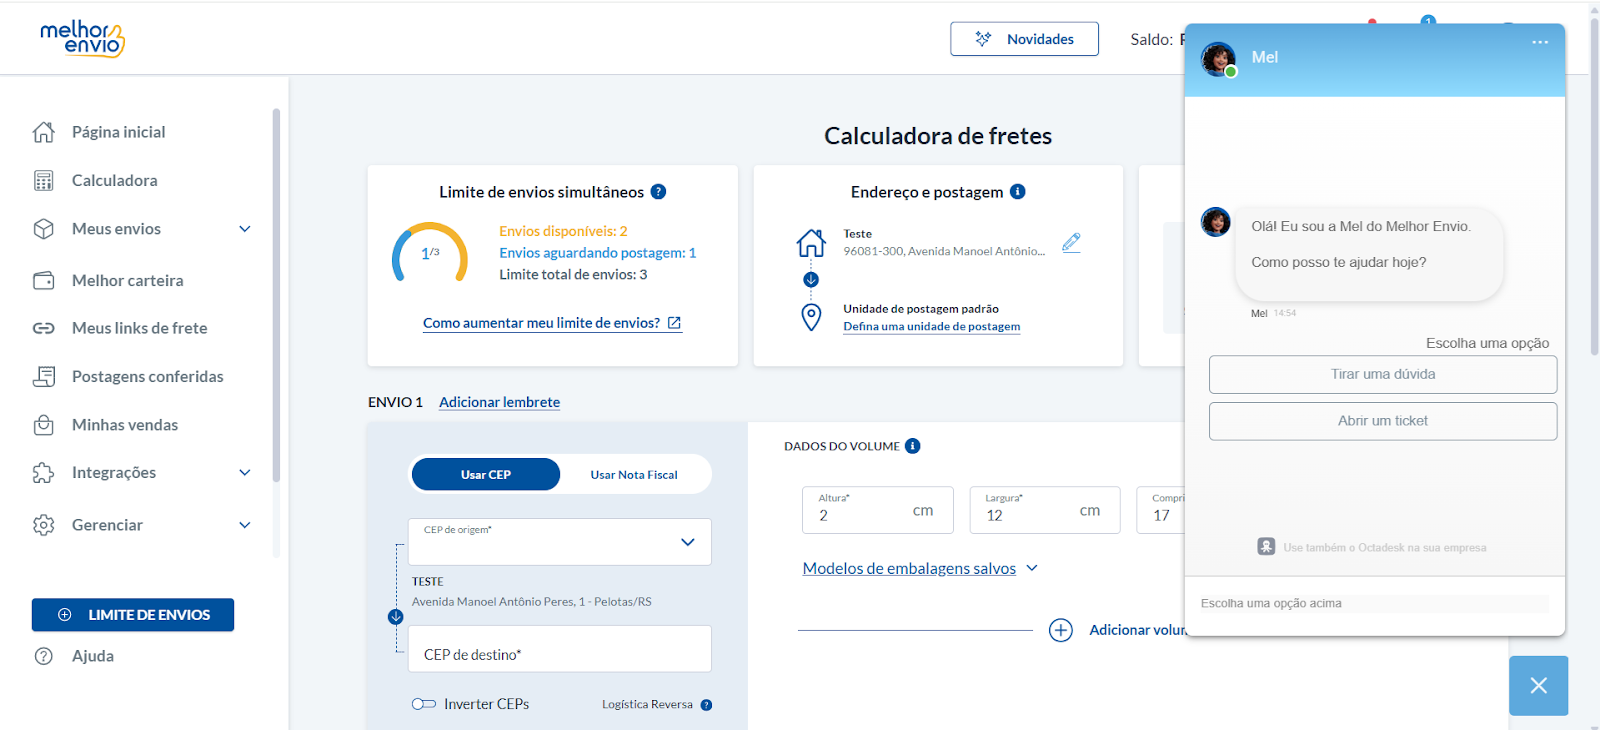
Task: Open Melhor carteira in the sidebar
Action: click(x=128, y=281)
